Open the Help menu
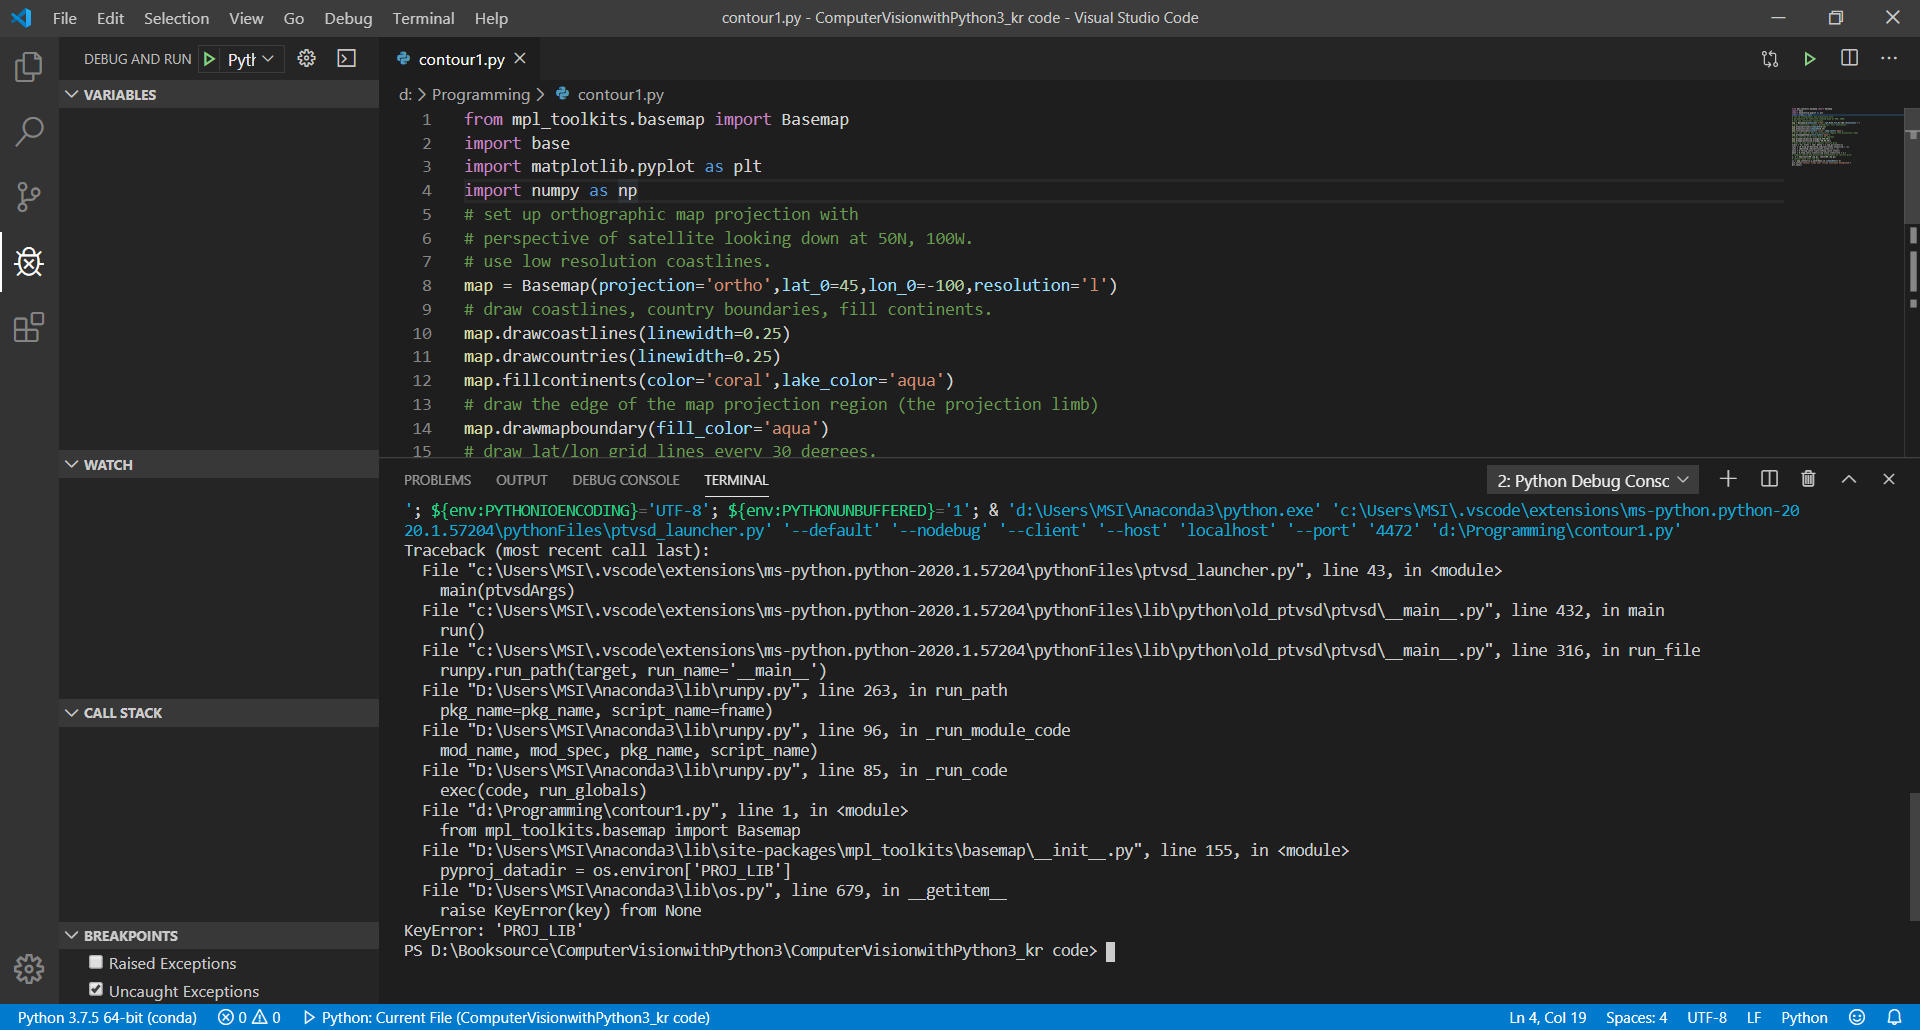Image resolution: width=1920 pixels, height=1030 pixels. [x=491, y=18]
